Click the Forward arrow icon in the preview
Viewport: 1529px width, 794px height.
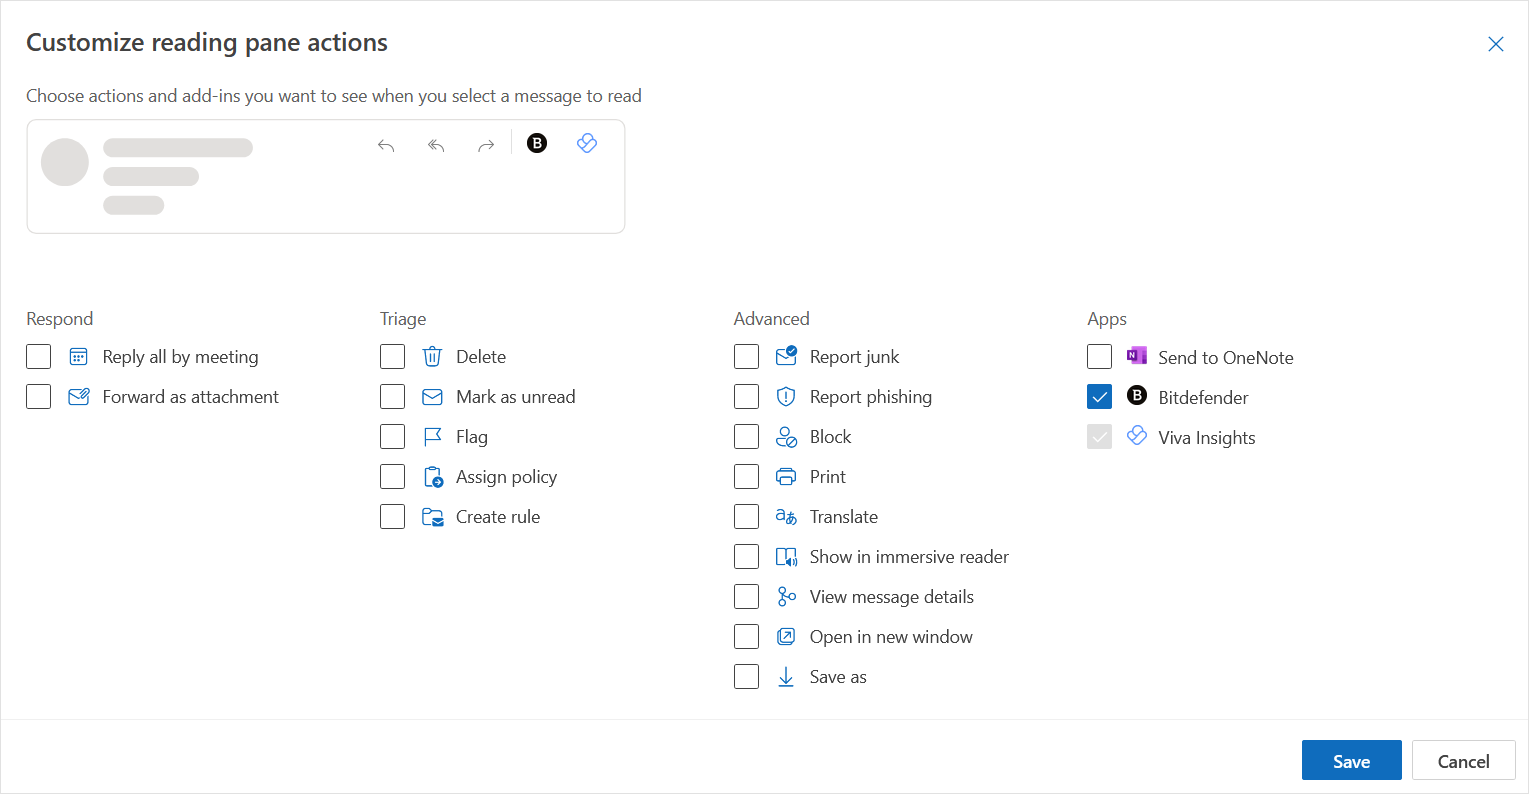pos(486,145)
